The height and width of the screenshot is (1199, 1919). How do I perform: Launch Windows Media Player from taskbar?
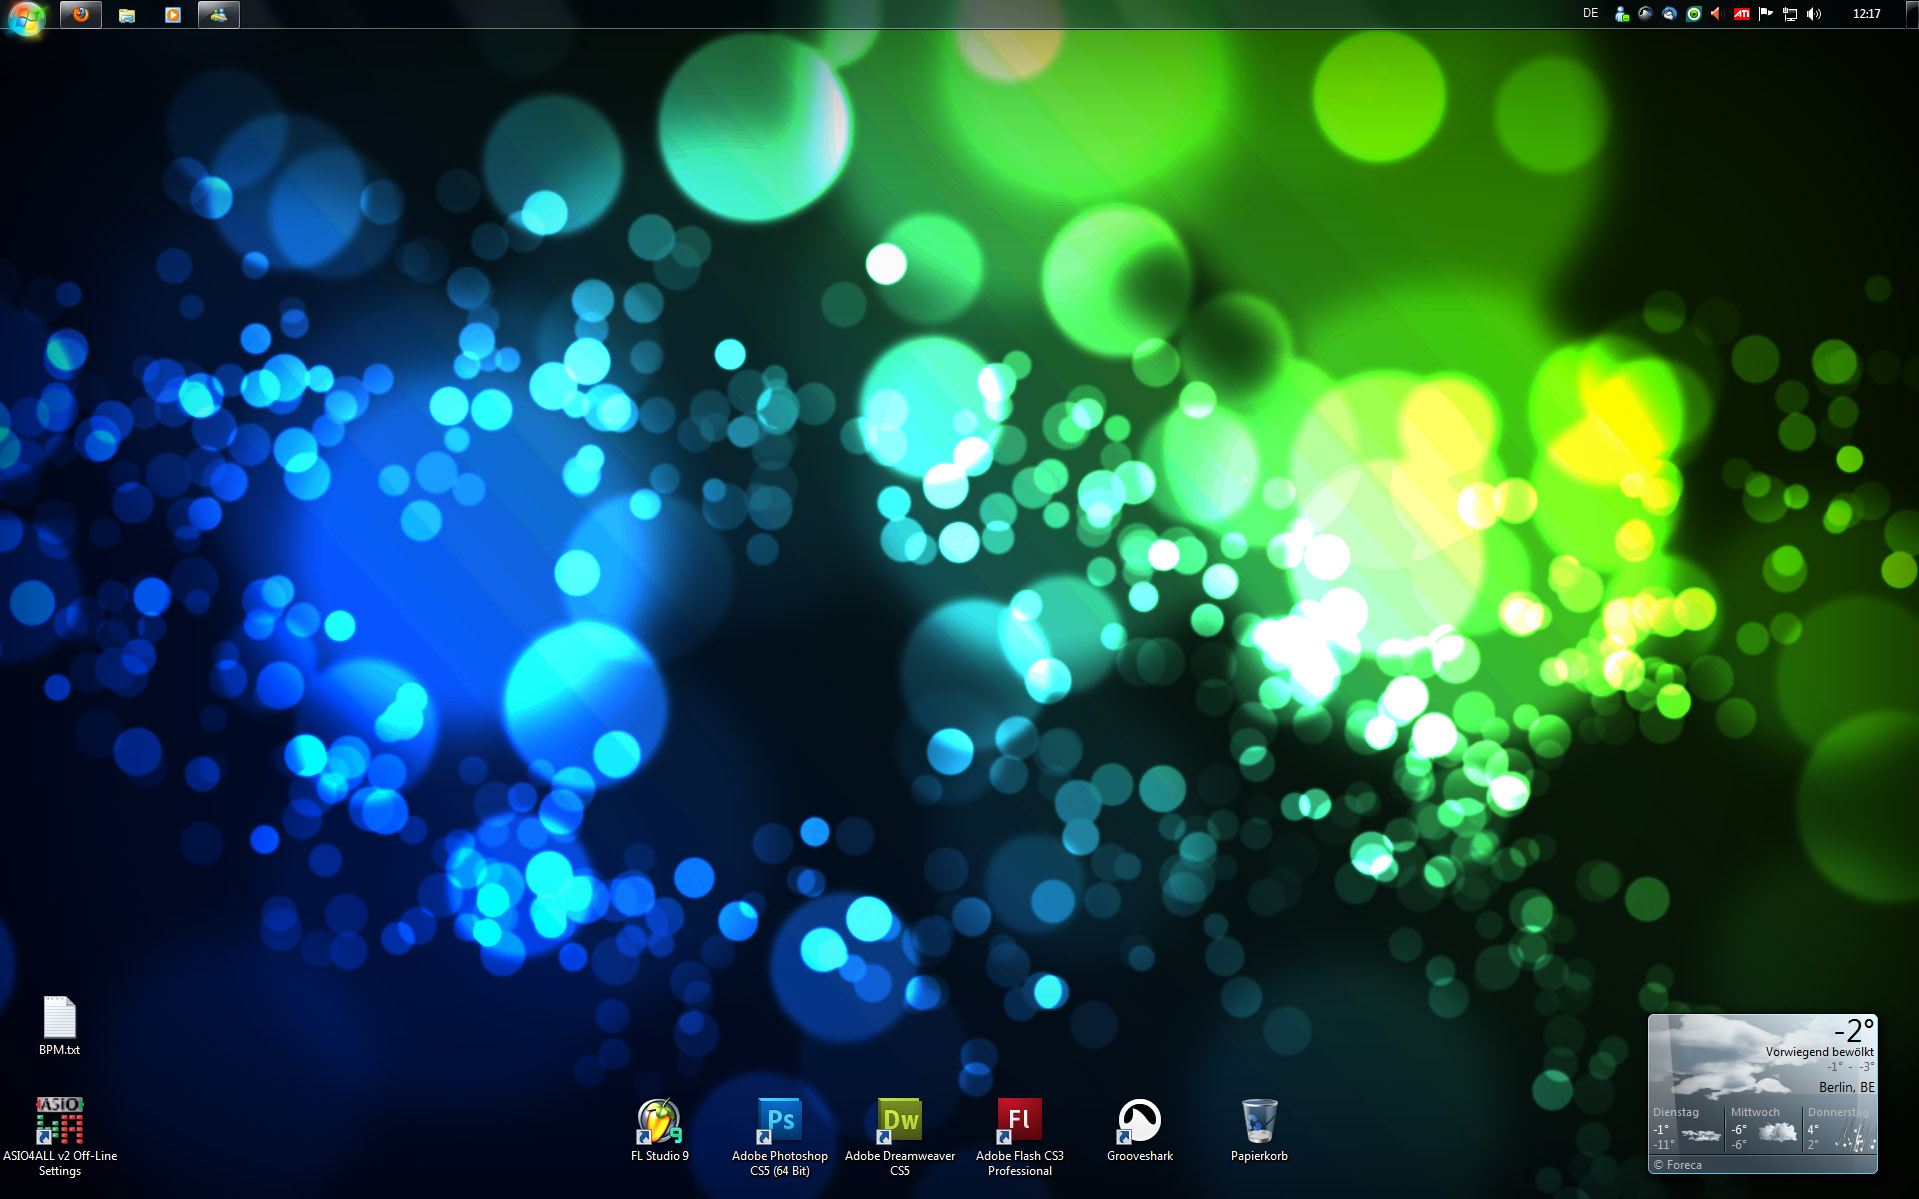[x=173, y=15]
